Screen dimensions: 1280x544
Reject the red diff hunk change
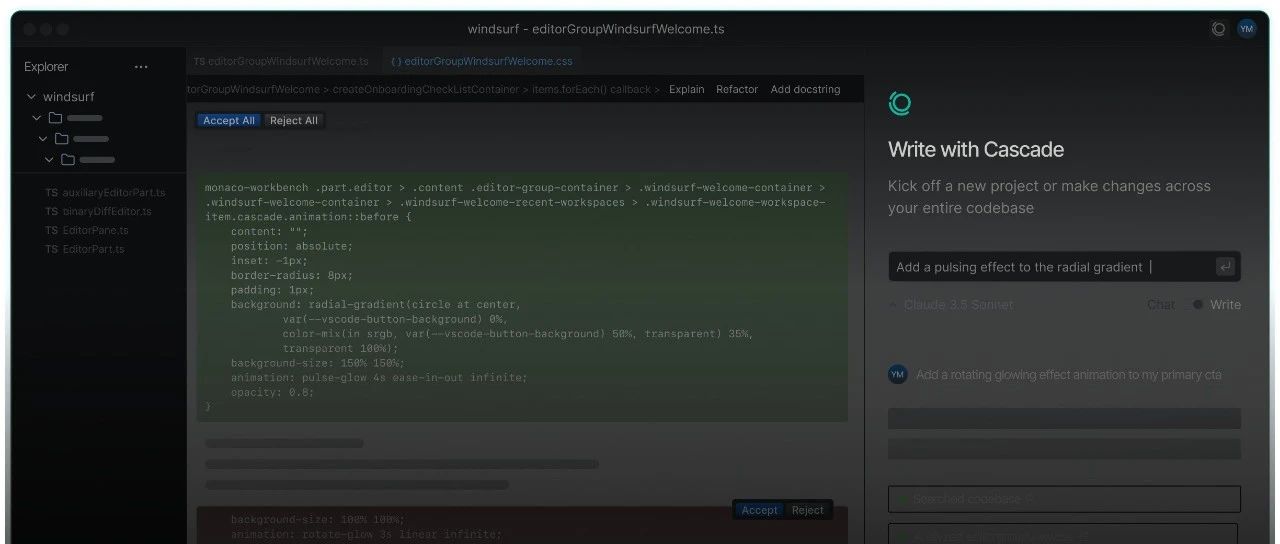(x=808, y=510)
